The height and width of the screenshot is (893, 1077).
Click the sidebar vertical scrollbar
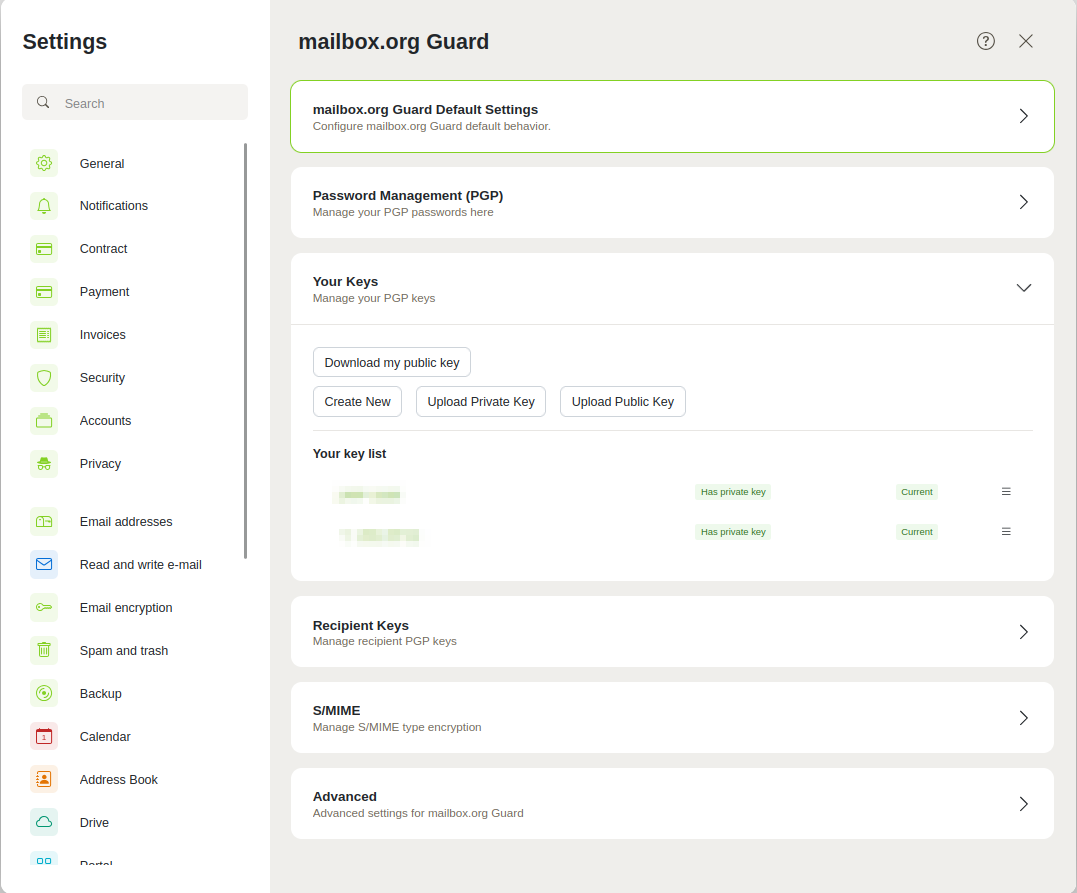[x=245, y=350]
